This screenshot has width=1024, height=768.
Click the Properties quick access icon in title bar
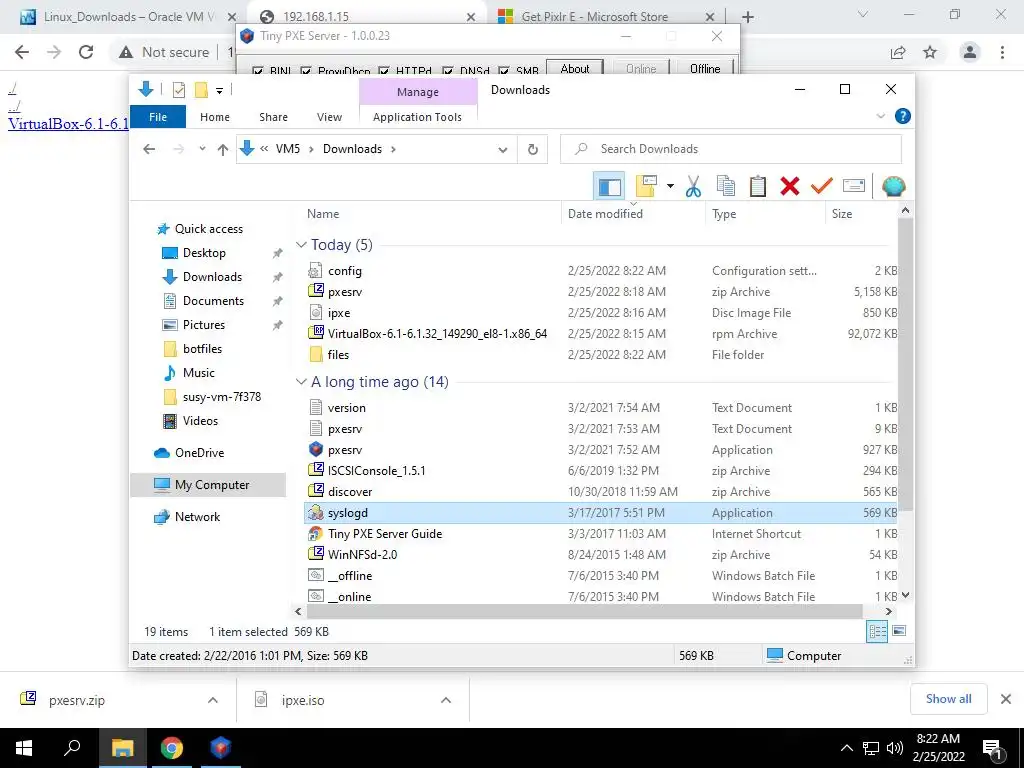178,90
